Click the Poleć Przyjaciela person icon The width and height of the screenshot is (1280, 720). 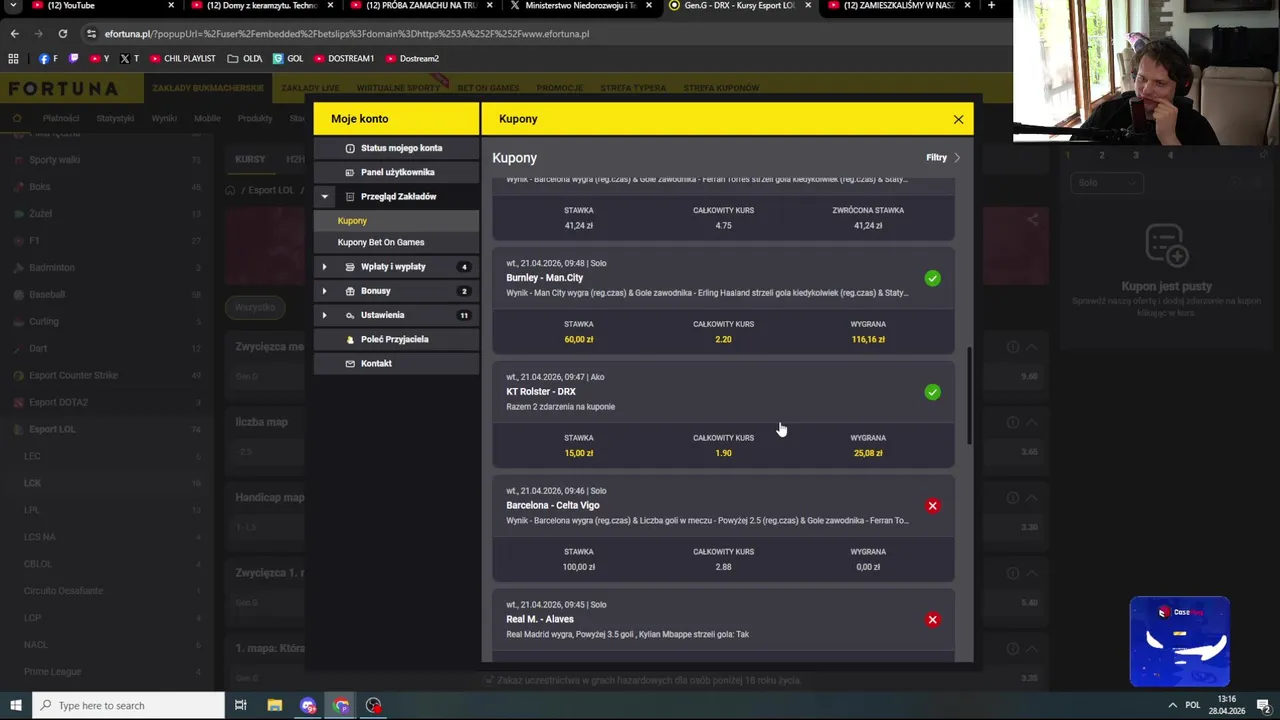[x=350, y=339]
